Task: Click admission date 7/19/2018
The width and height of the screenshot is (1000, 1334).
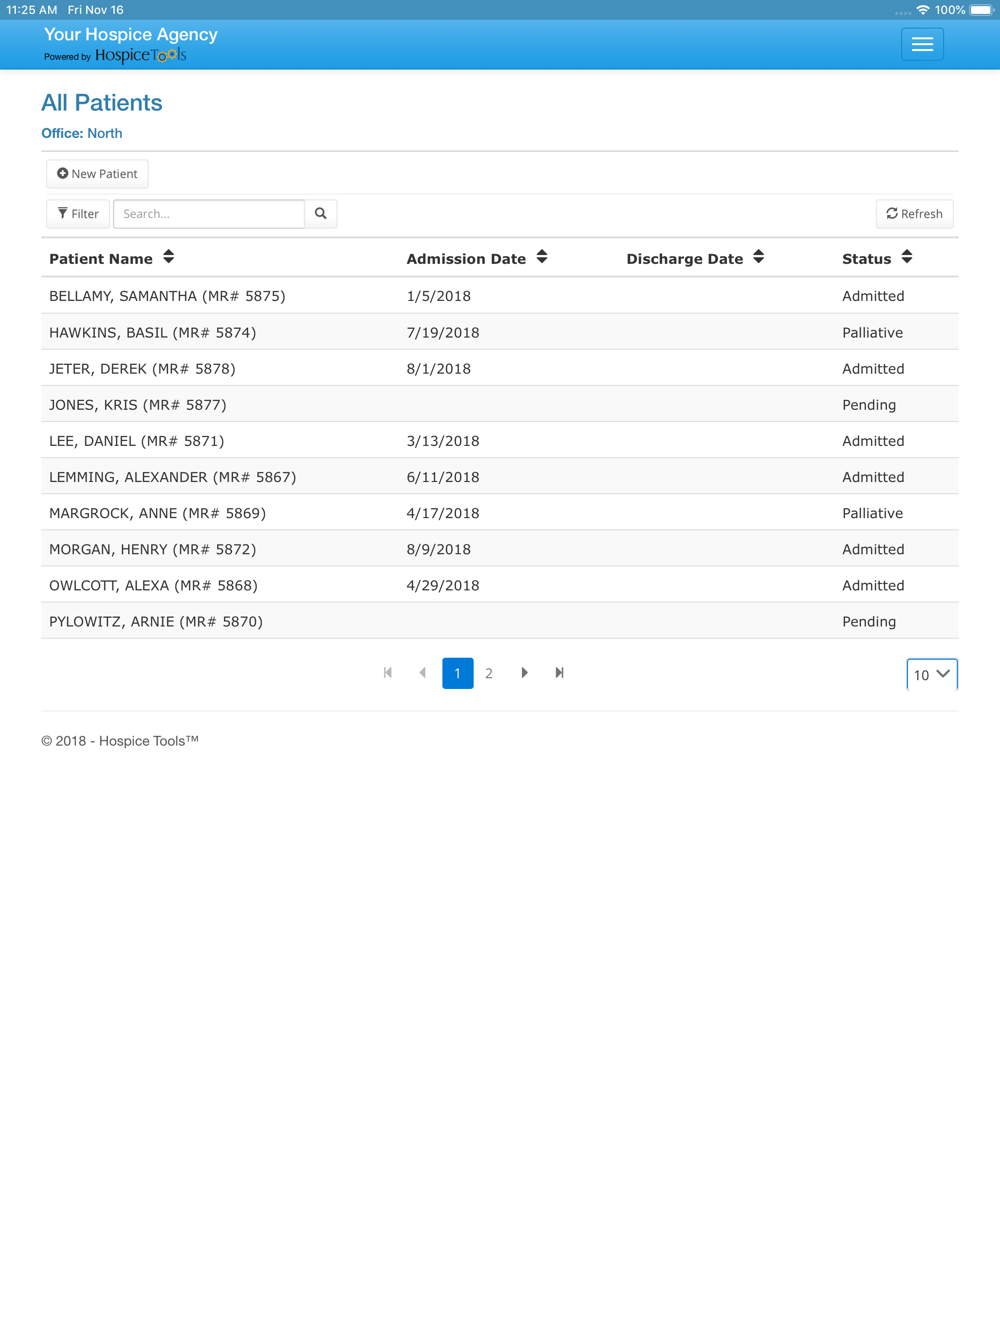Action: tap(443, 332)
